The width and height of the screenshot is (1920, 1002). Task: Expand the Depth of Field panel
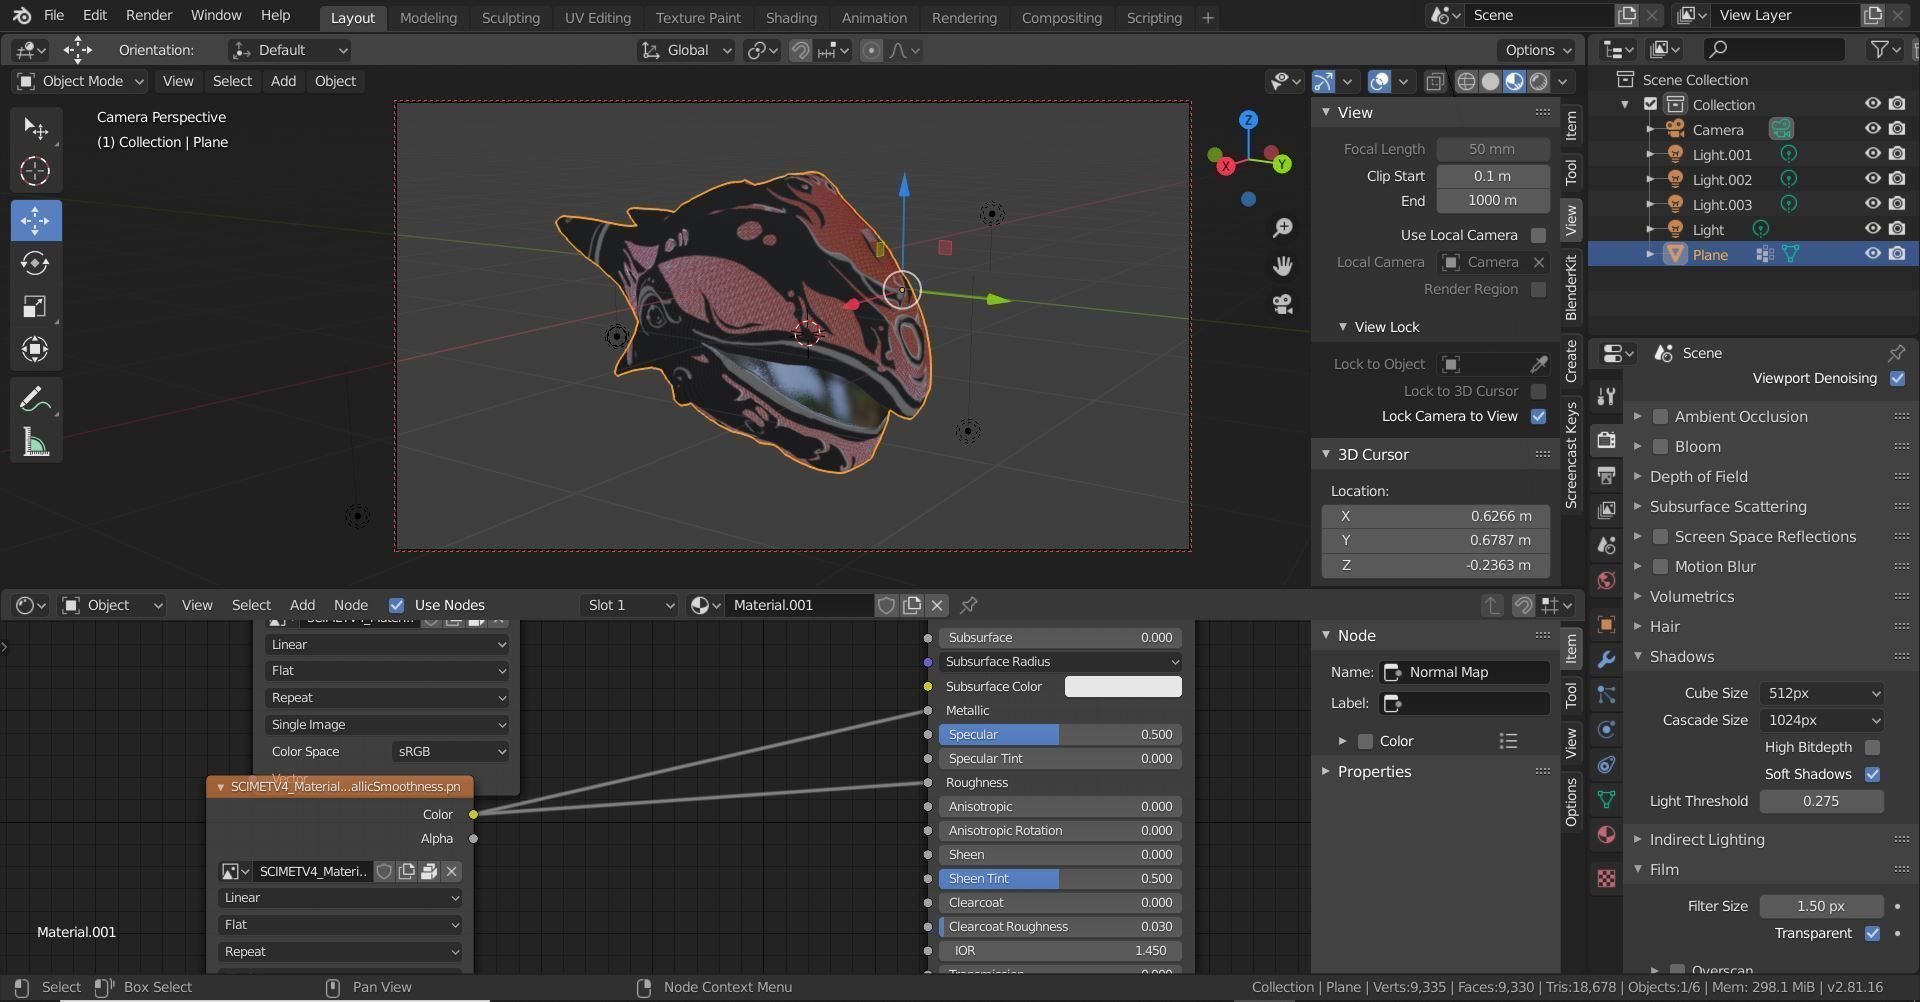click(1698, 476)
